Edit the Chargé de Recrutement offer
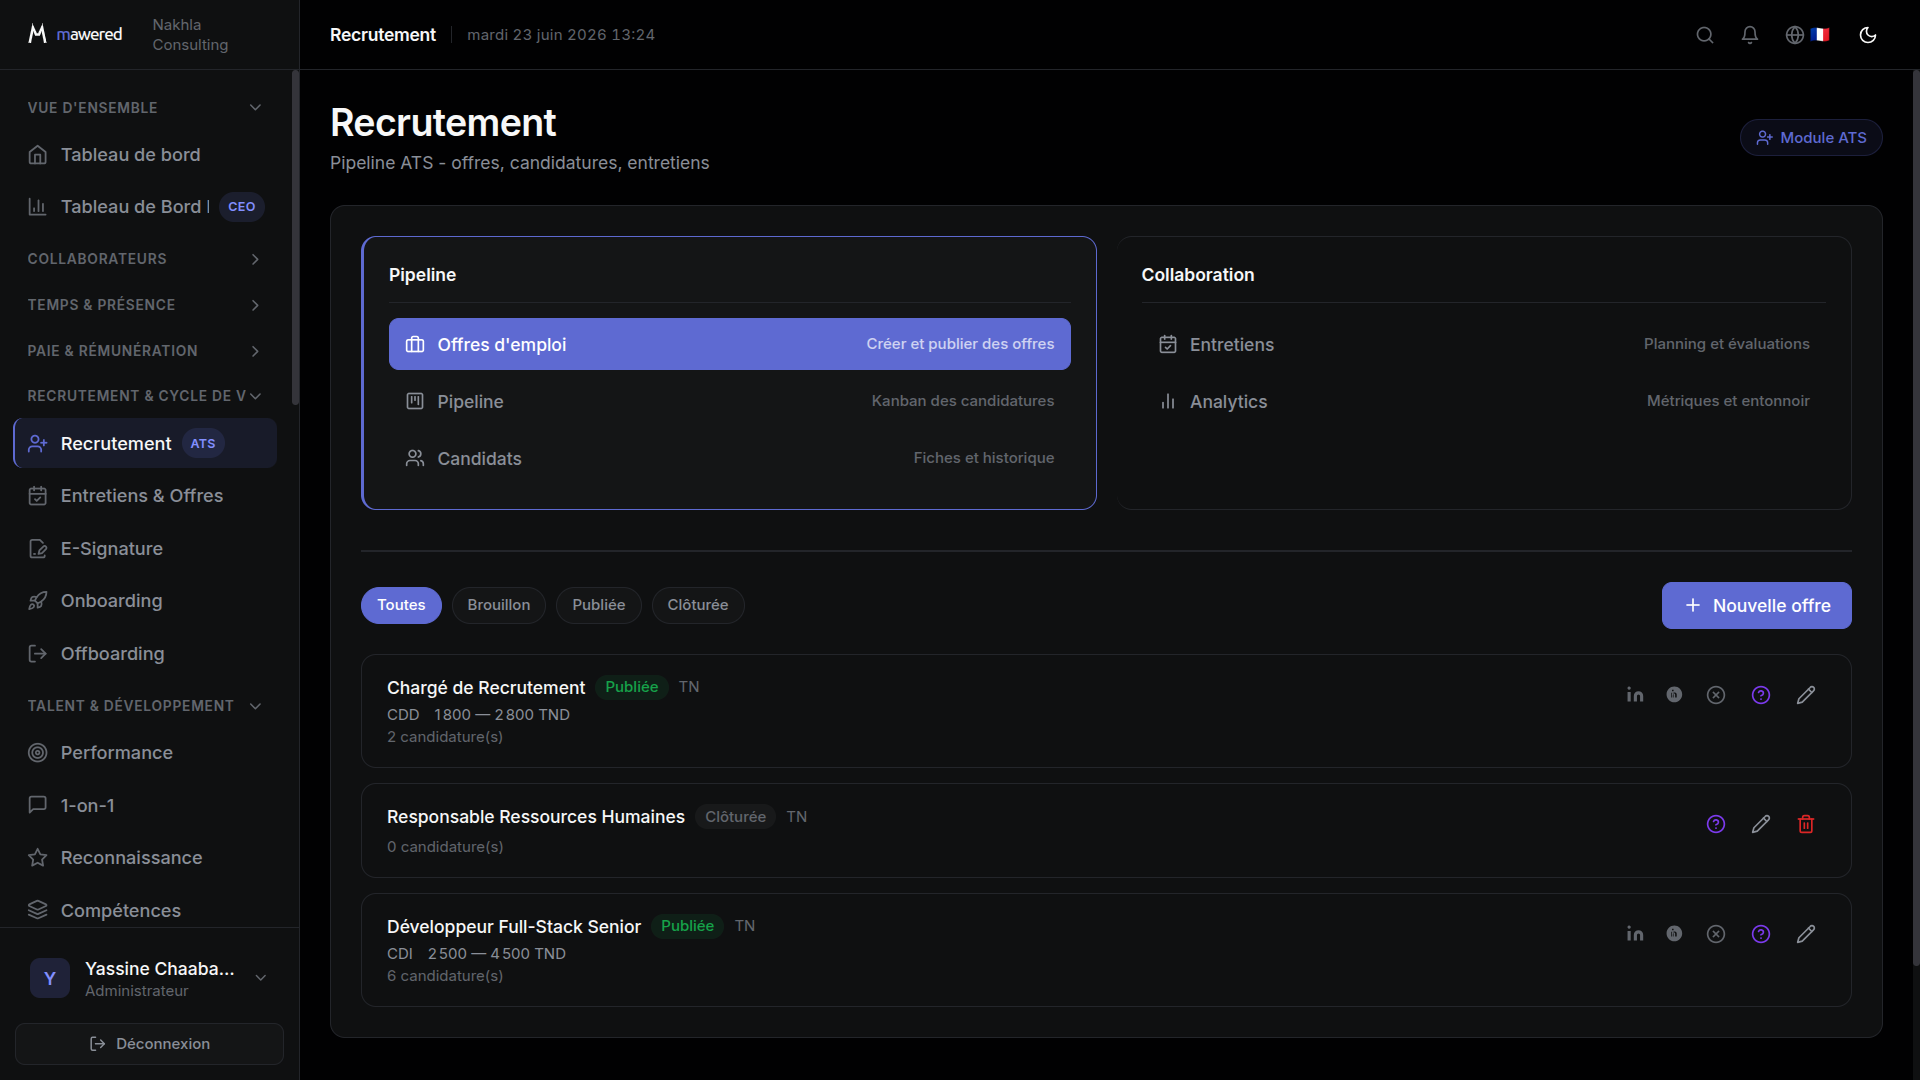The width and height of the screenshot is (1920, 1080). point(1806,695)
